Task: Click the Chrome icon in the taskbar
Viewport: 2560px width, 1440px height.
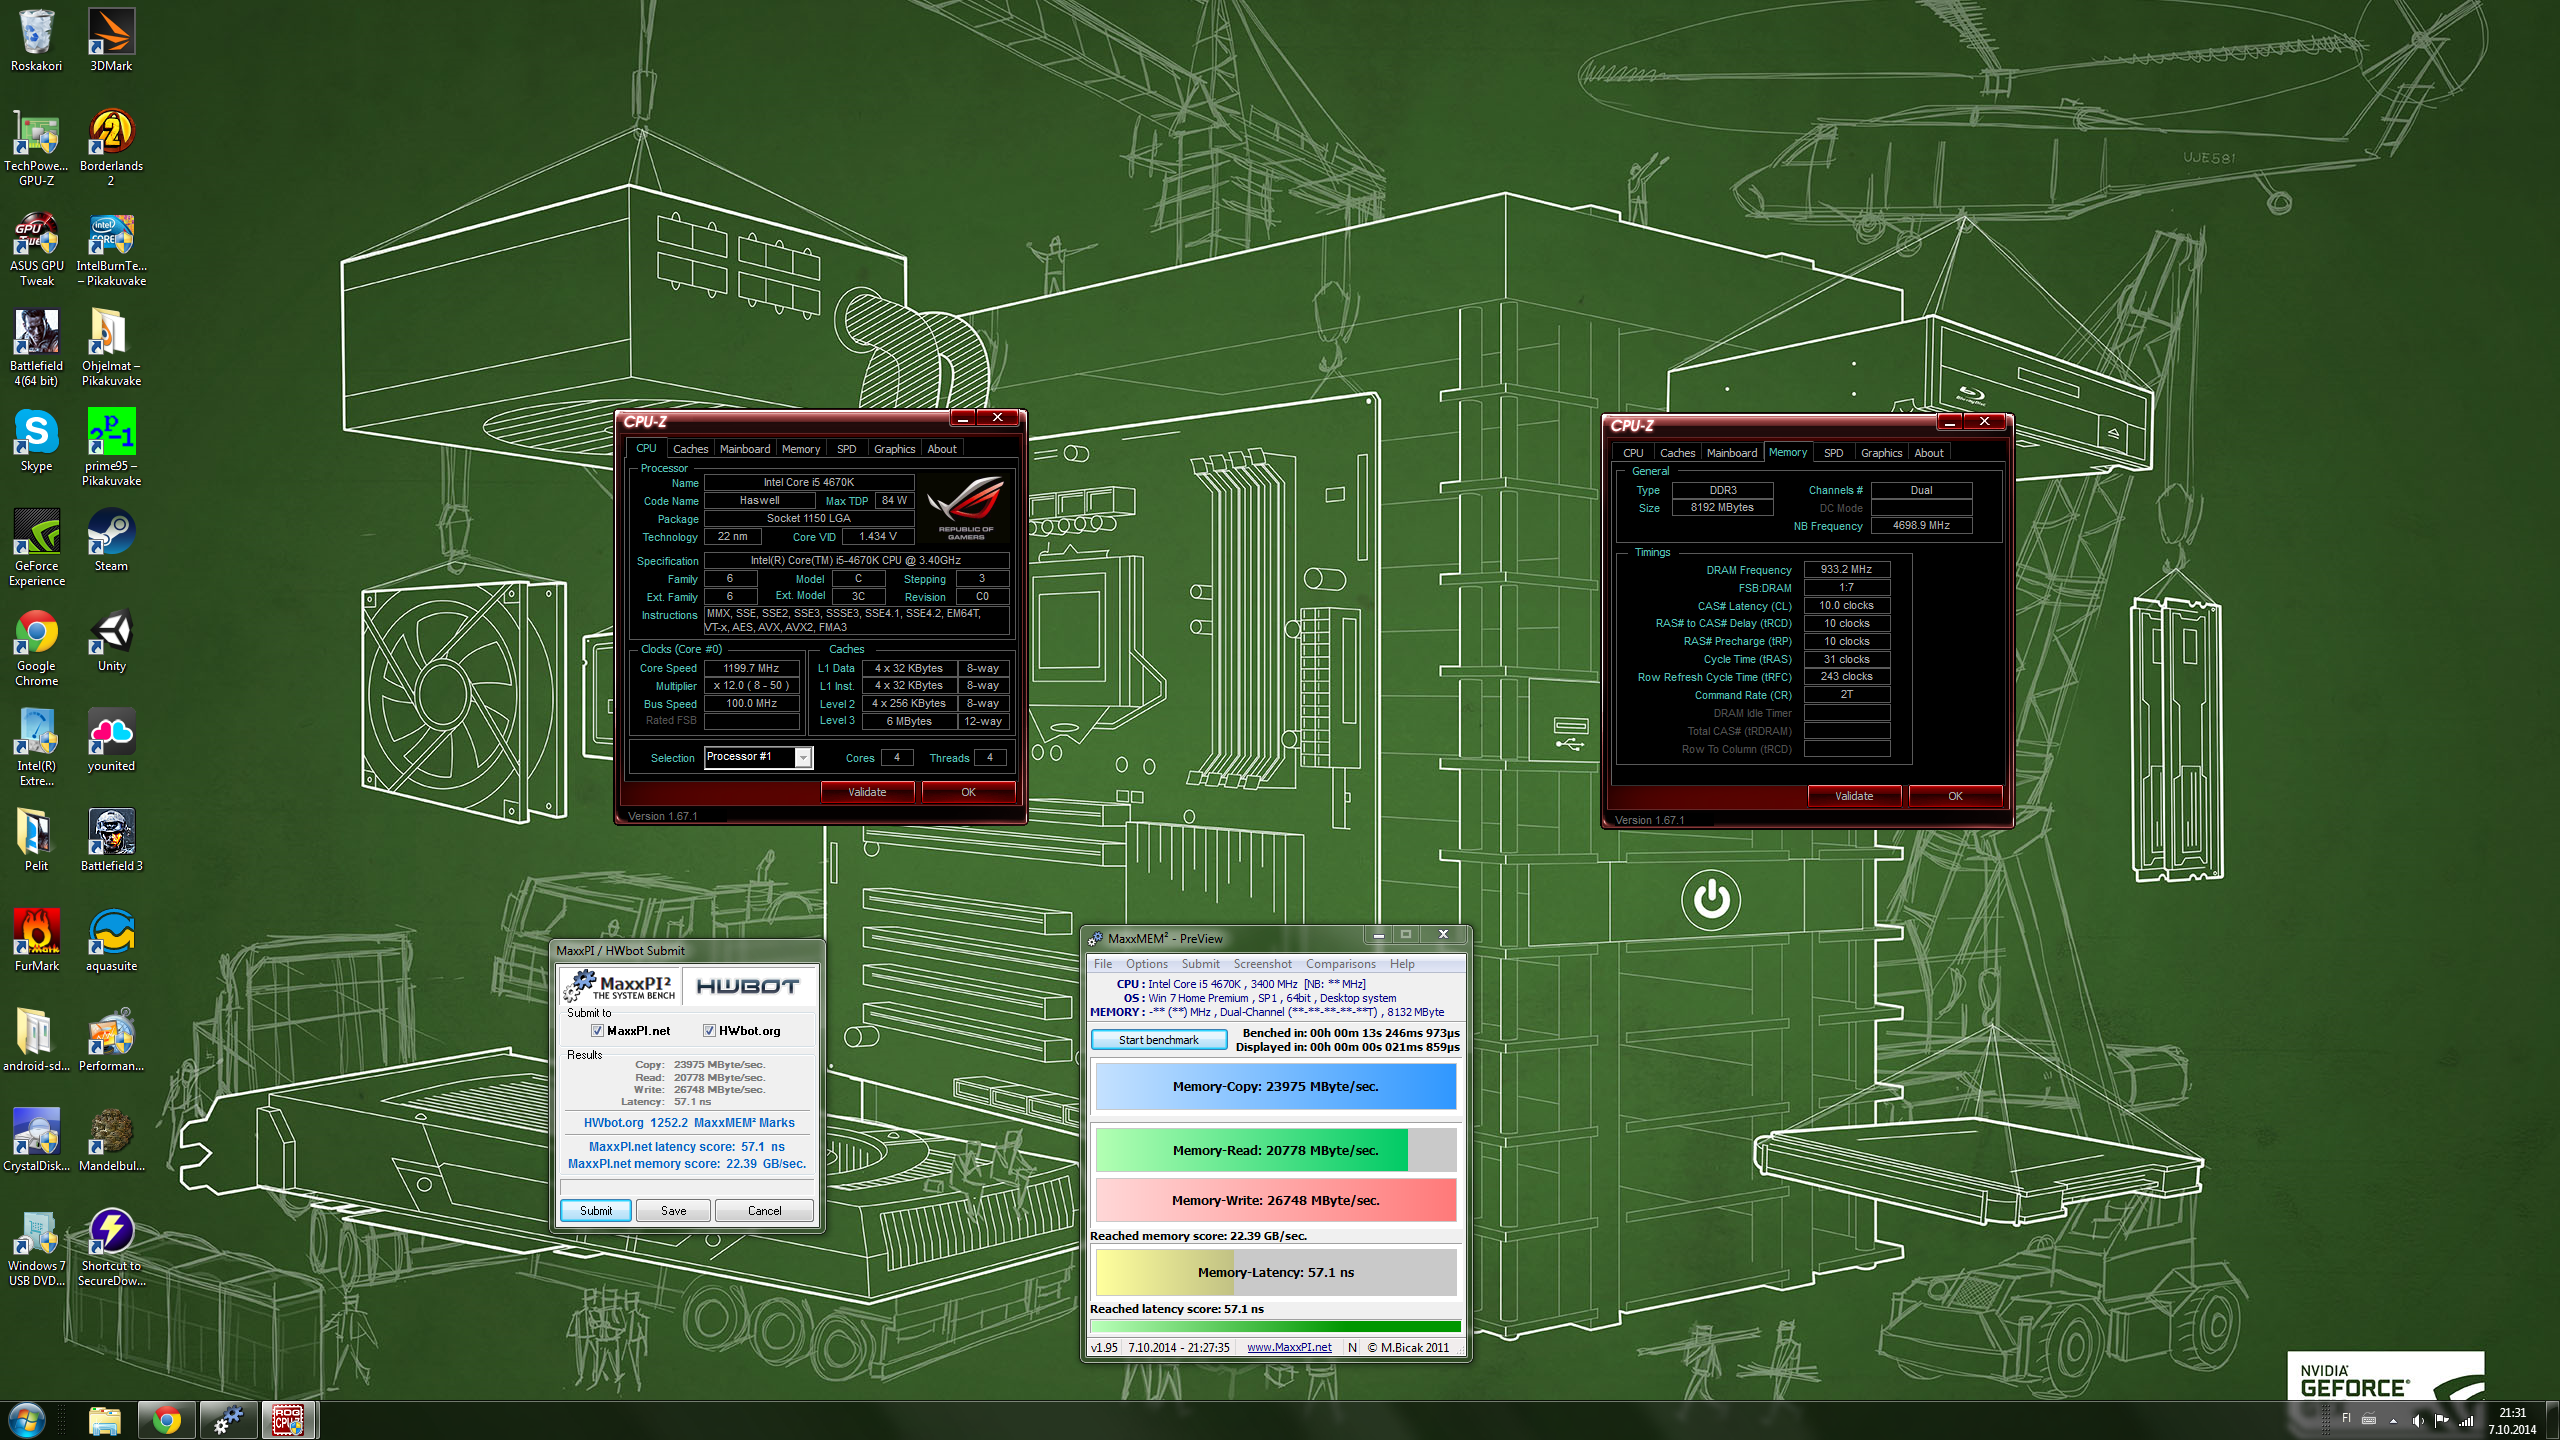Action: point(166,1420)
